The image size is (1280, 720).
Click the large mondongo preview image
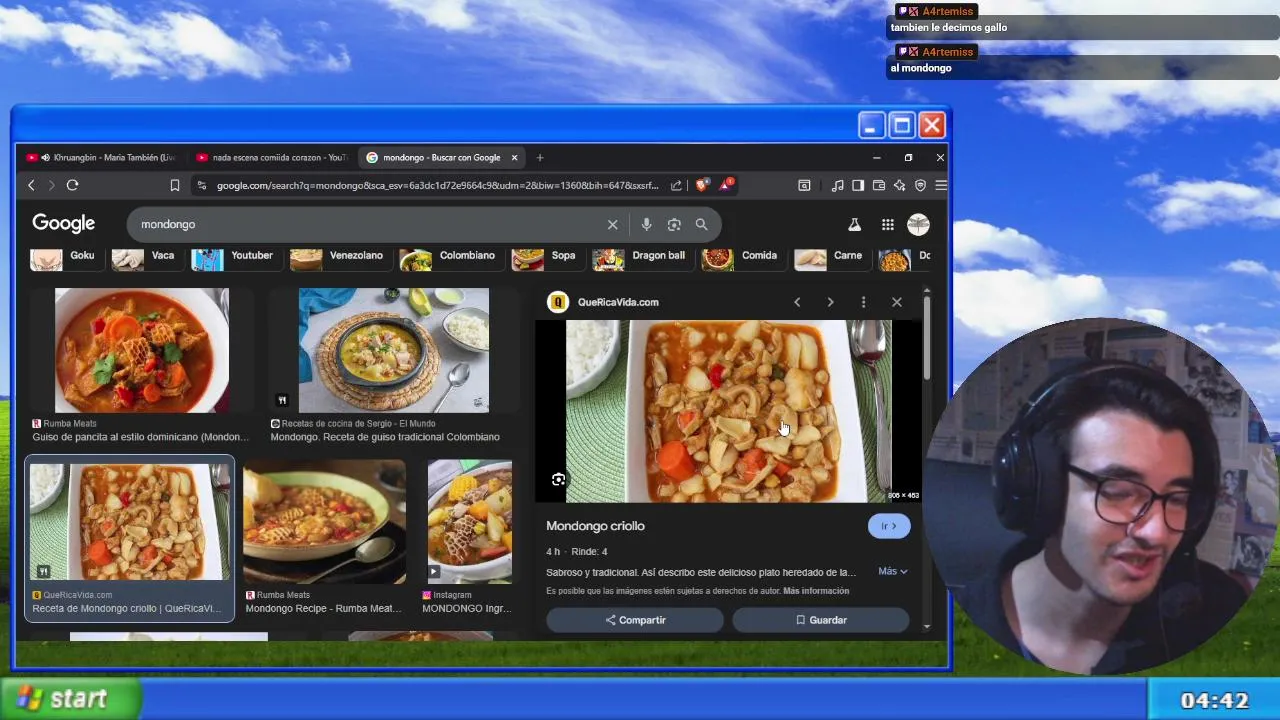[728, 411]
